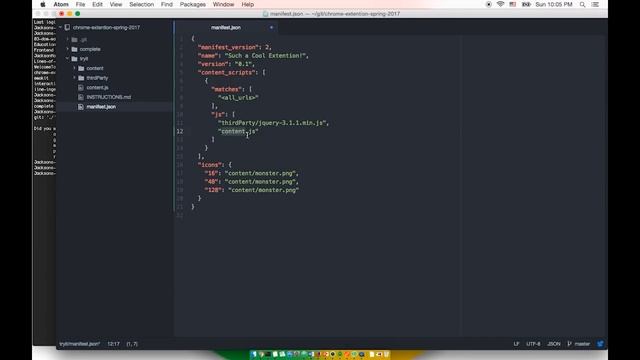Select manifest.json in tree view

pos(101,107)
